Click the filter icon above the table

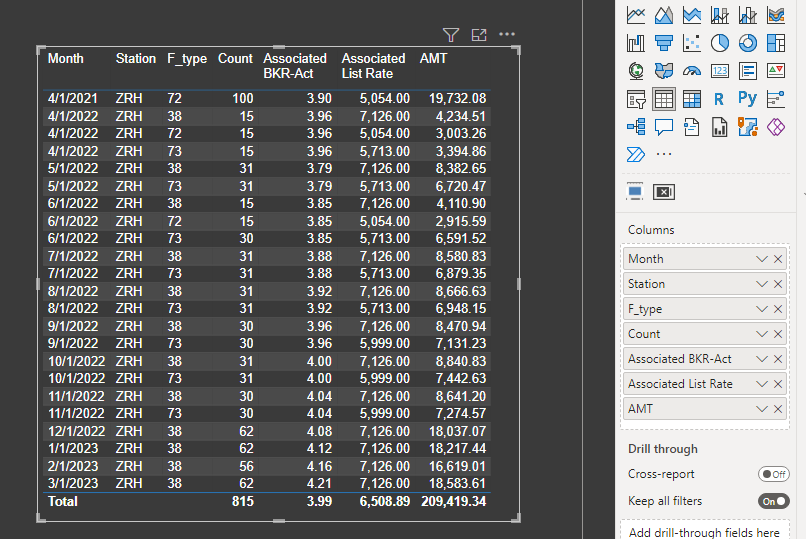pos(451,35)
